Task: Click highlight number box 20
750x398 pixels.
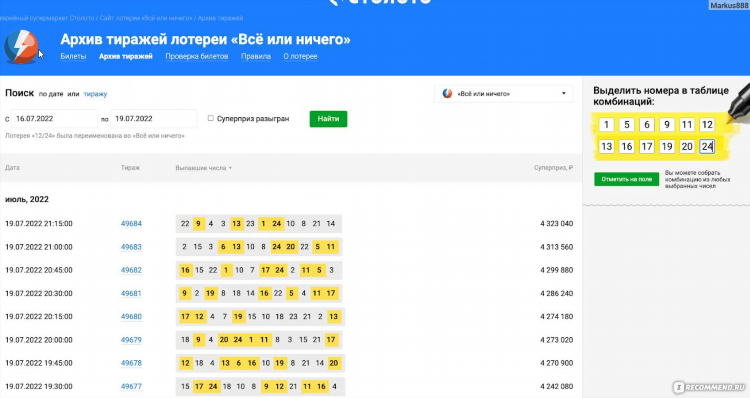Action: (687, 146)
